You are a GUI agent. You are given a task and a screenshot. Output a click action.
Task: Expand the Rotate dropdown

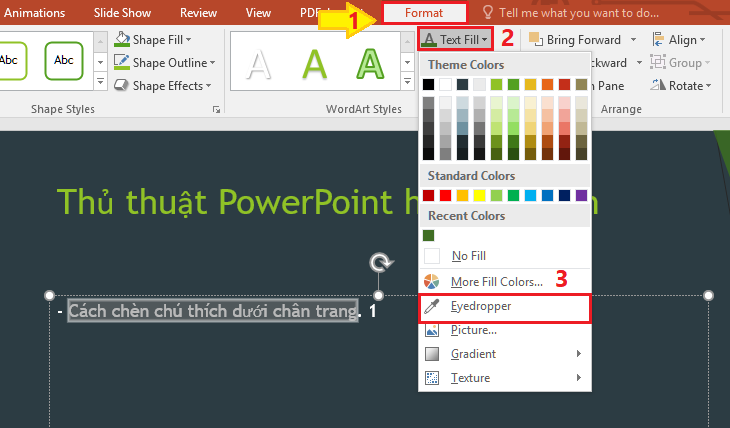pyautogui.click(x=708, y=86)
